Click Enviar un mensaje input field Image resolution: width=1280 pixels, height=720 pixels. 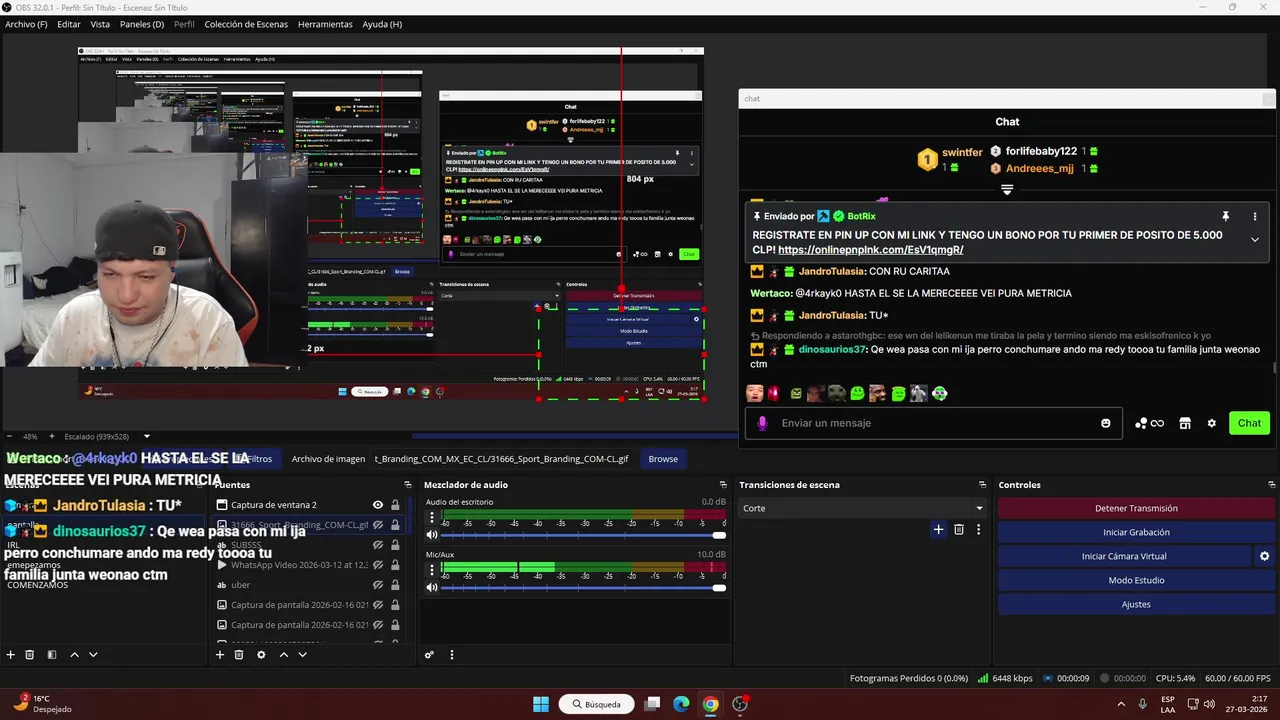click(934, 423)
